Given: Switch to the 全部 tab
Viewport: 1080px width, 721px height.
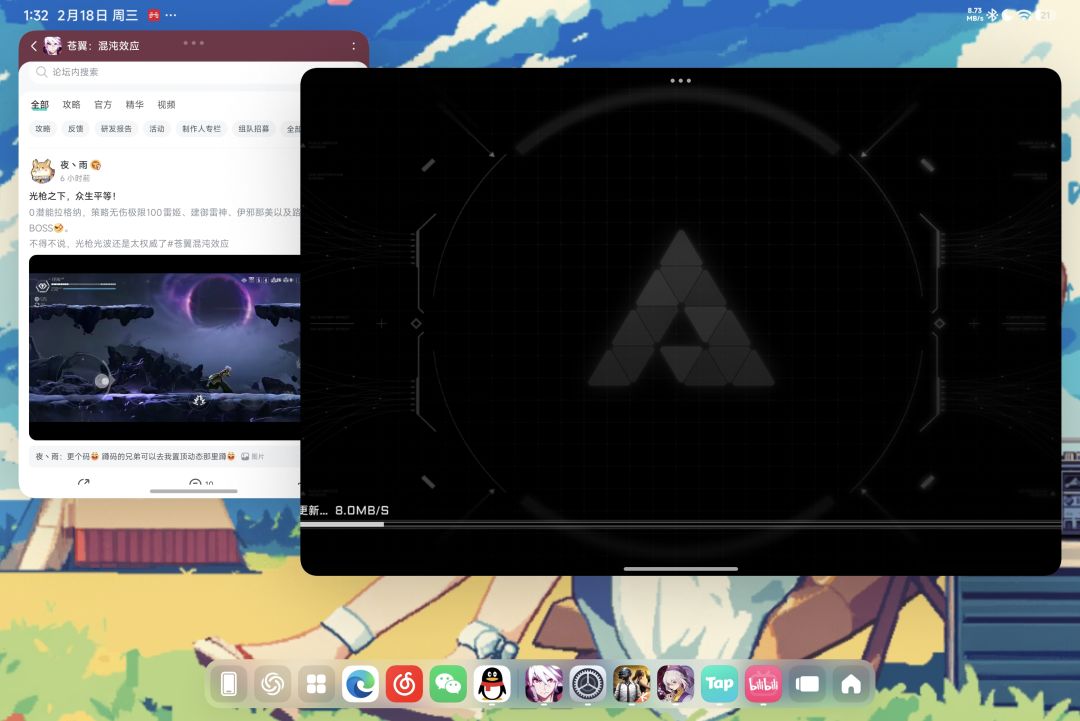Looking at the screenshot, I should pyautogui.click(x=40, y=105).
